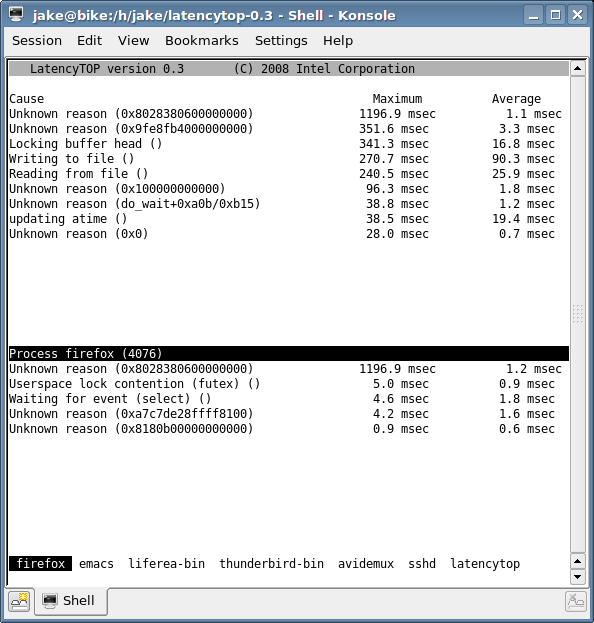Click the scrollbar down arrow at the very bottom

tap(578, 577)
